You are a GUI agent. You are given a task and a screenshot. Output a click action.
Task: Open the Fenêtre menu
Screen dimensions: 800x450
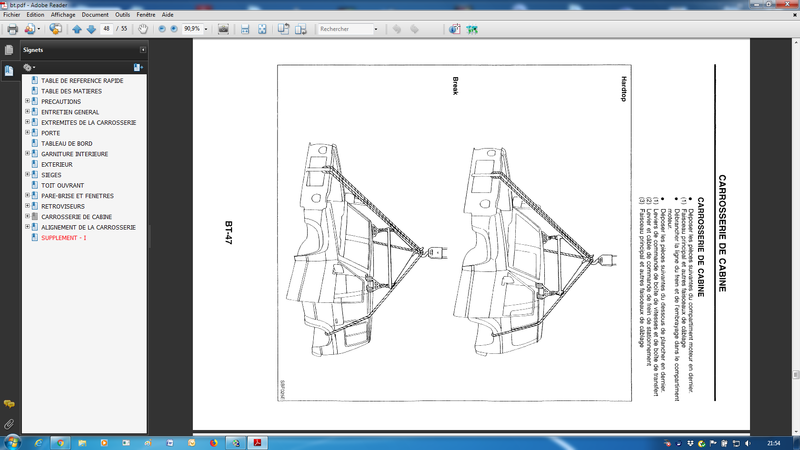click(x=146, y=15)
